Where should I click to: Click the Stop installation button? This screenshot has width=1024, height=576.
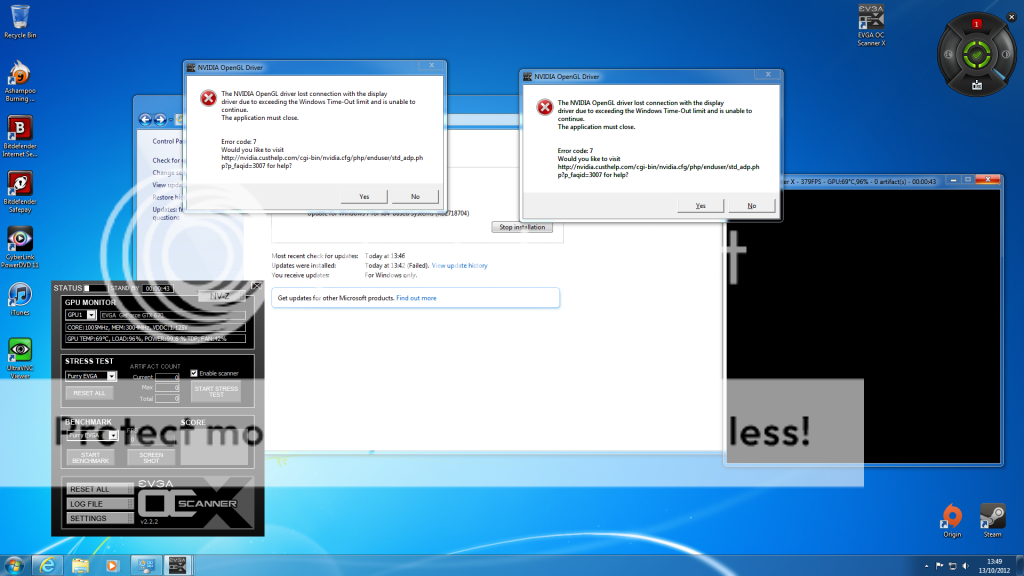[522, 227]
